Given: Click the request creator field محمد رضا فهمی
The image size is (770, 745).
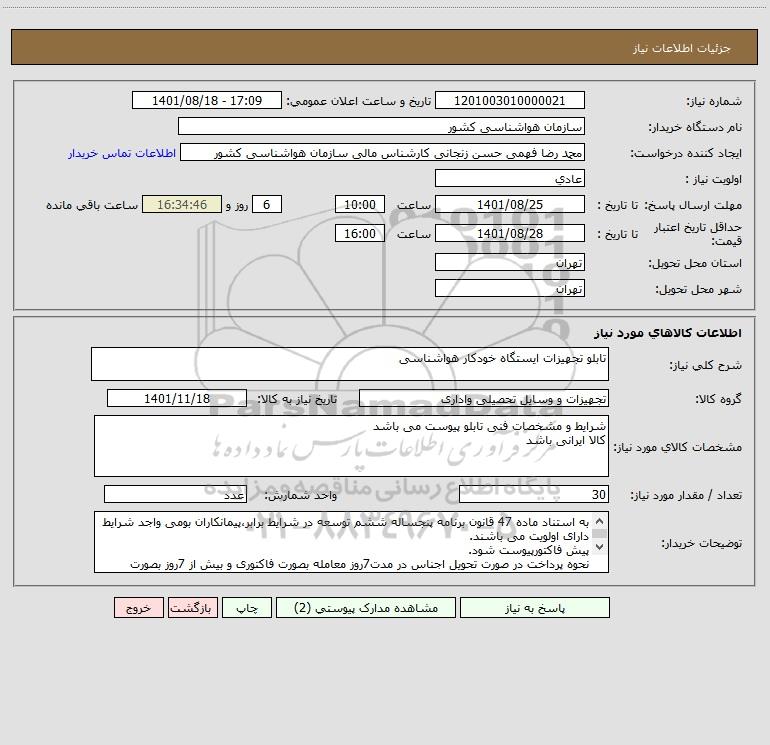Looking at the screenshot, I should pos(383,152).
